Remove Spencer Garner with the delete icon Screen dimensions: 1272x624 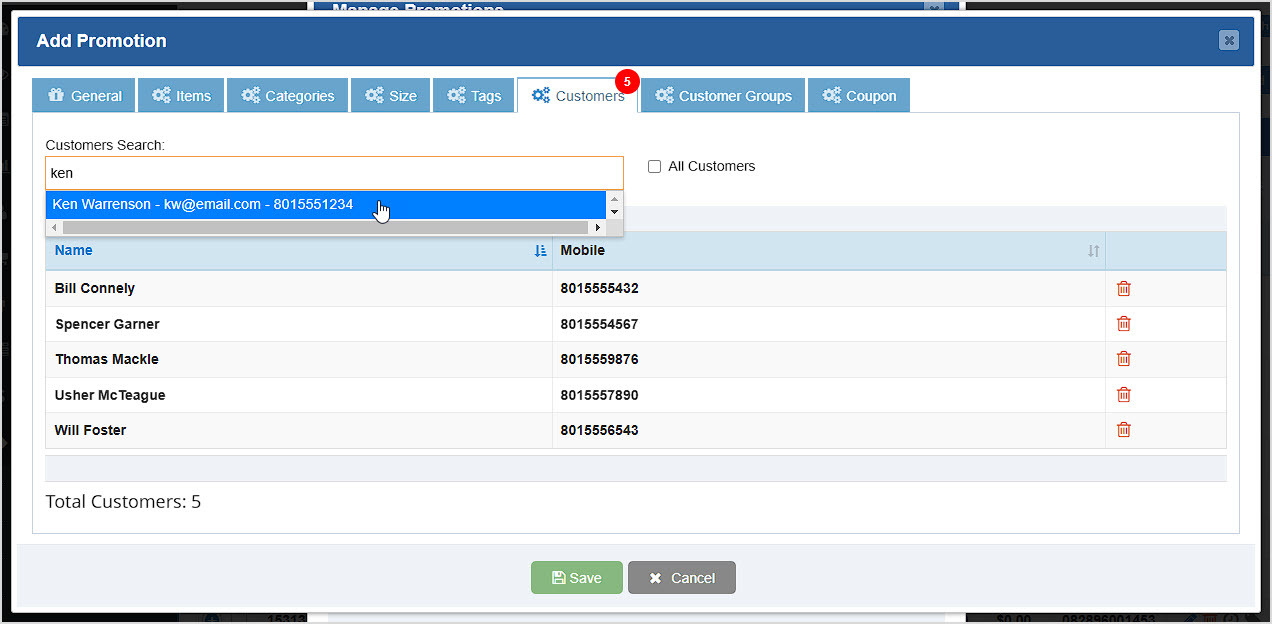1123,323
